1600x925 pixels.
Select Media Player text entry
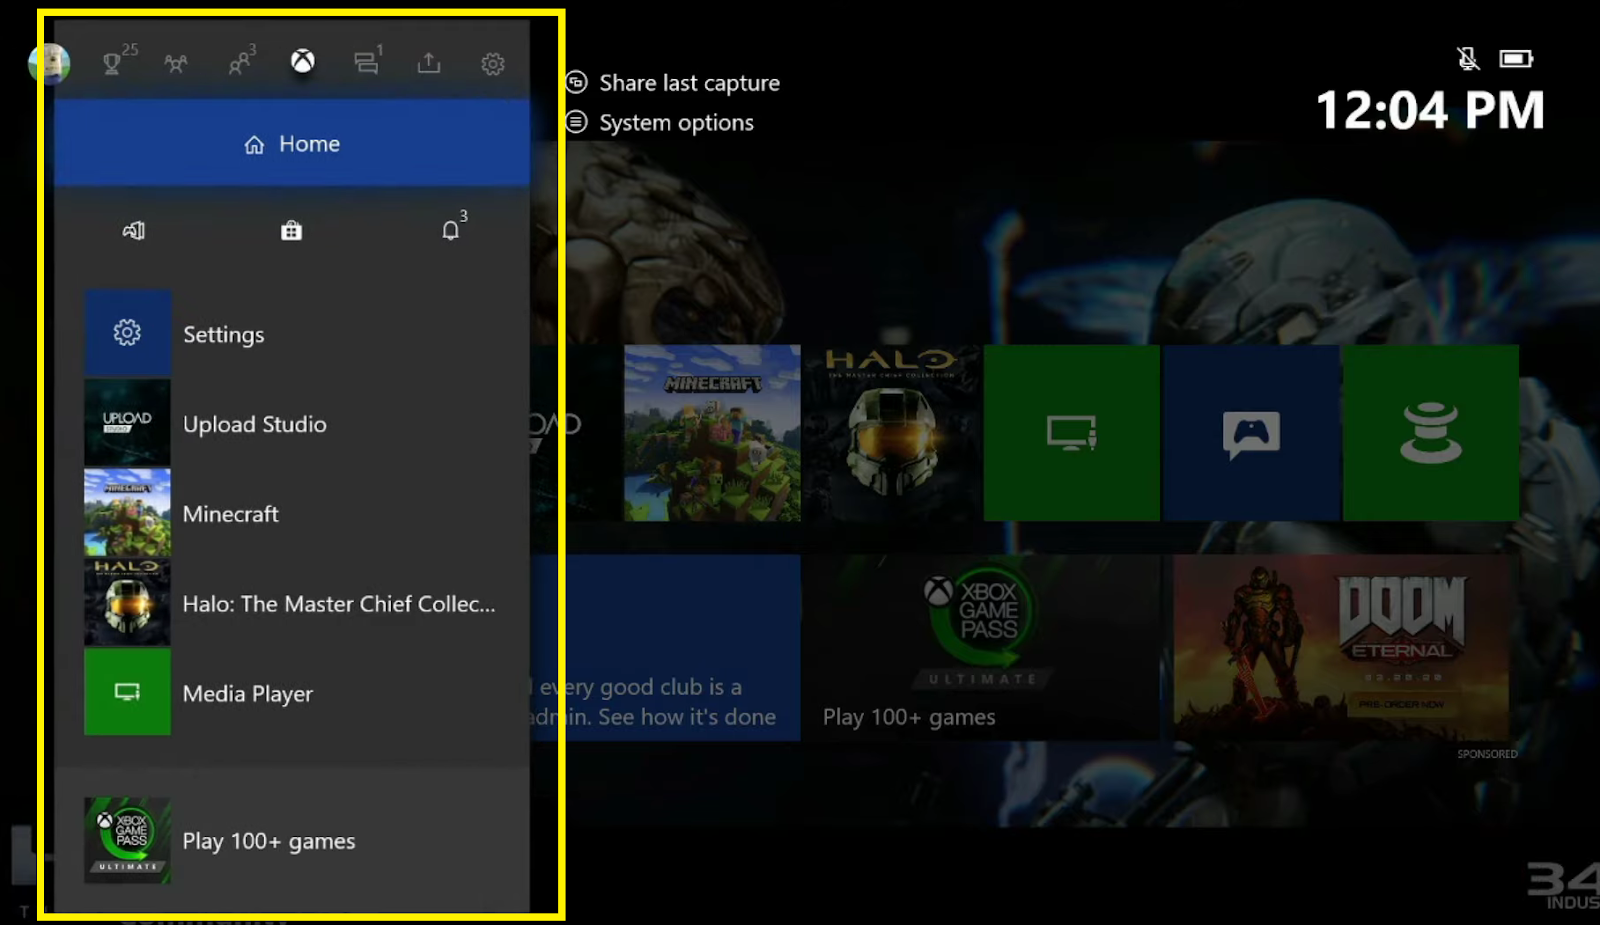point(248,694)
